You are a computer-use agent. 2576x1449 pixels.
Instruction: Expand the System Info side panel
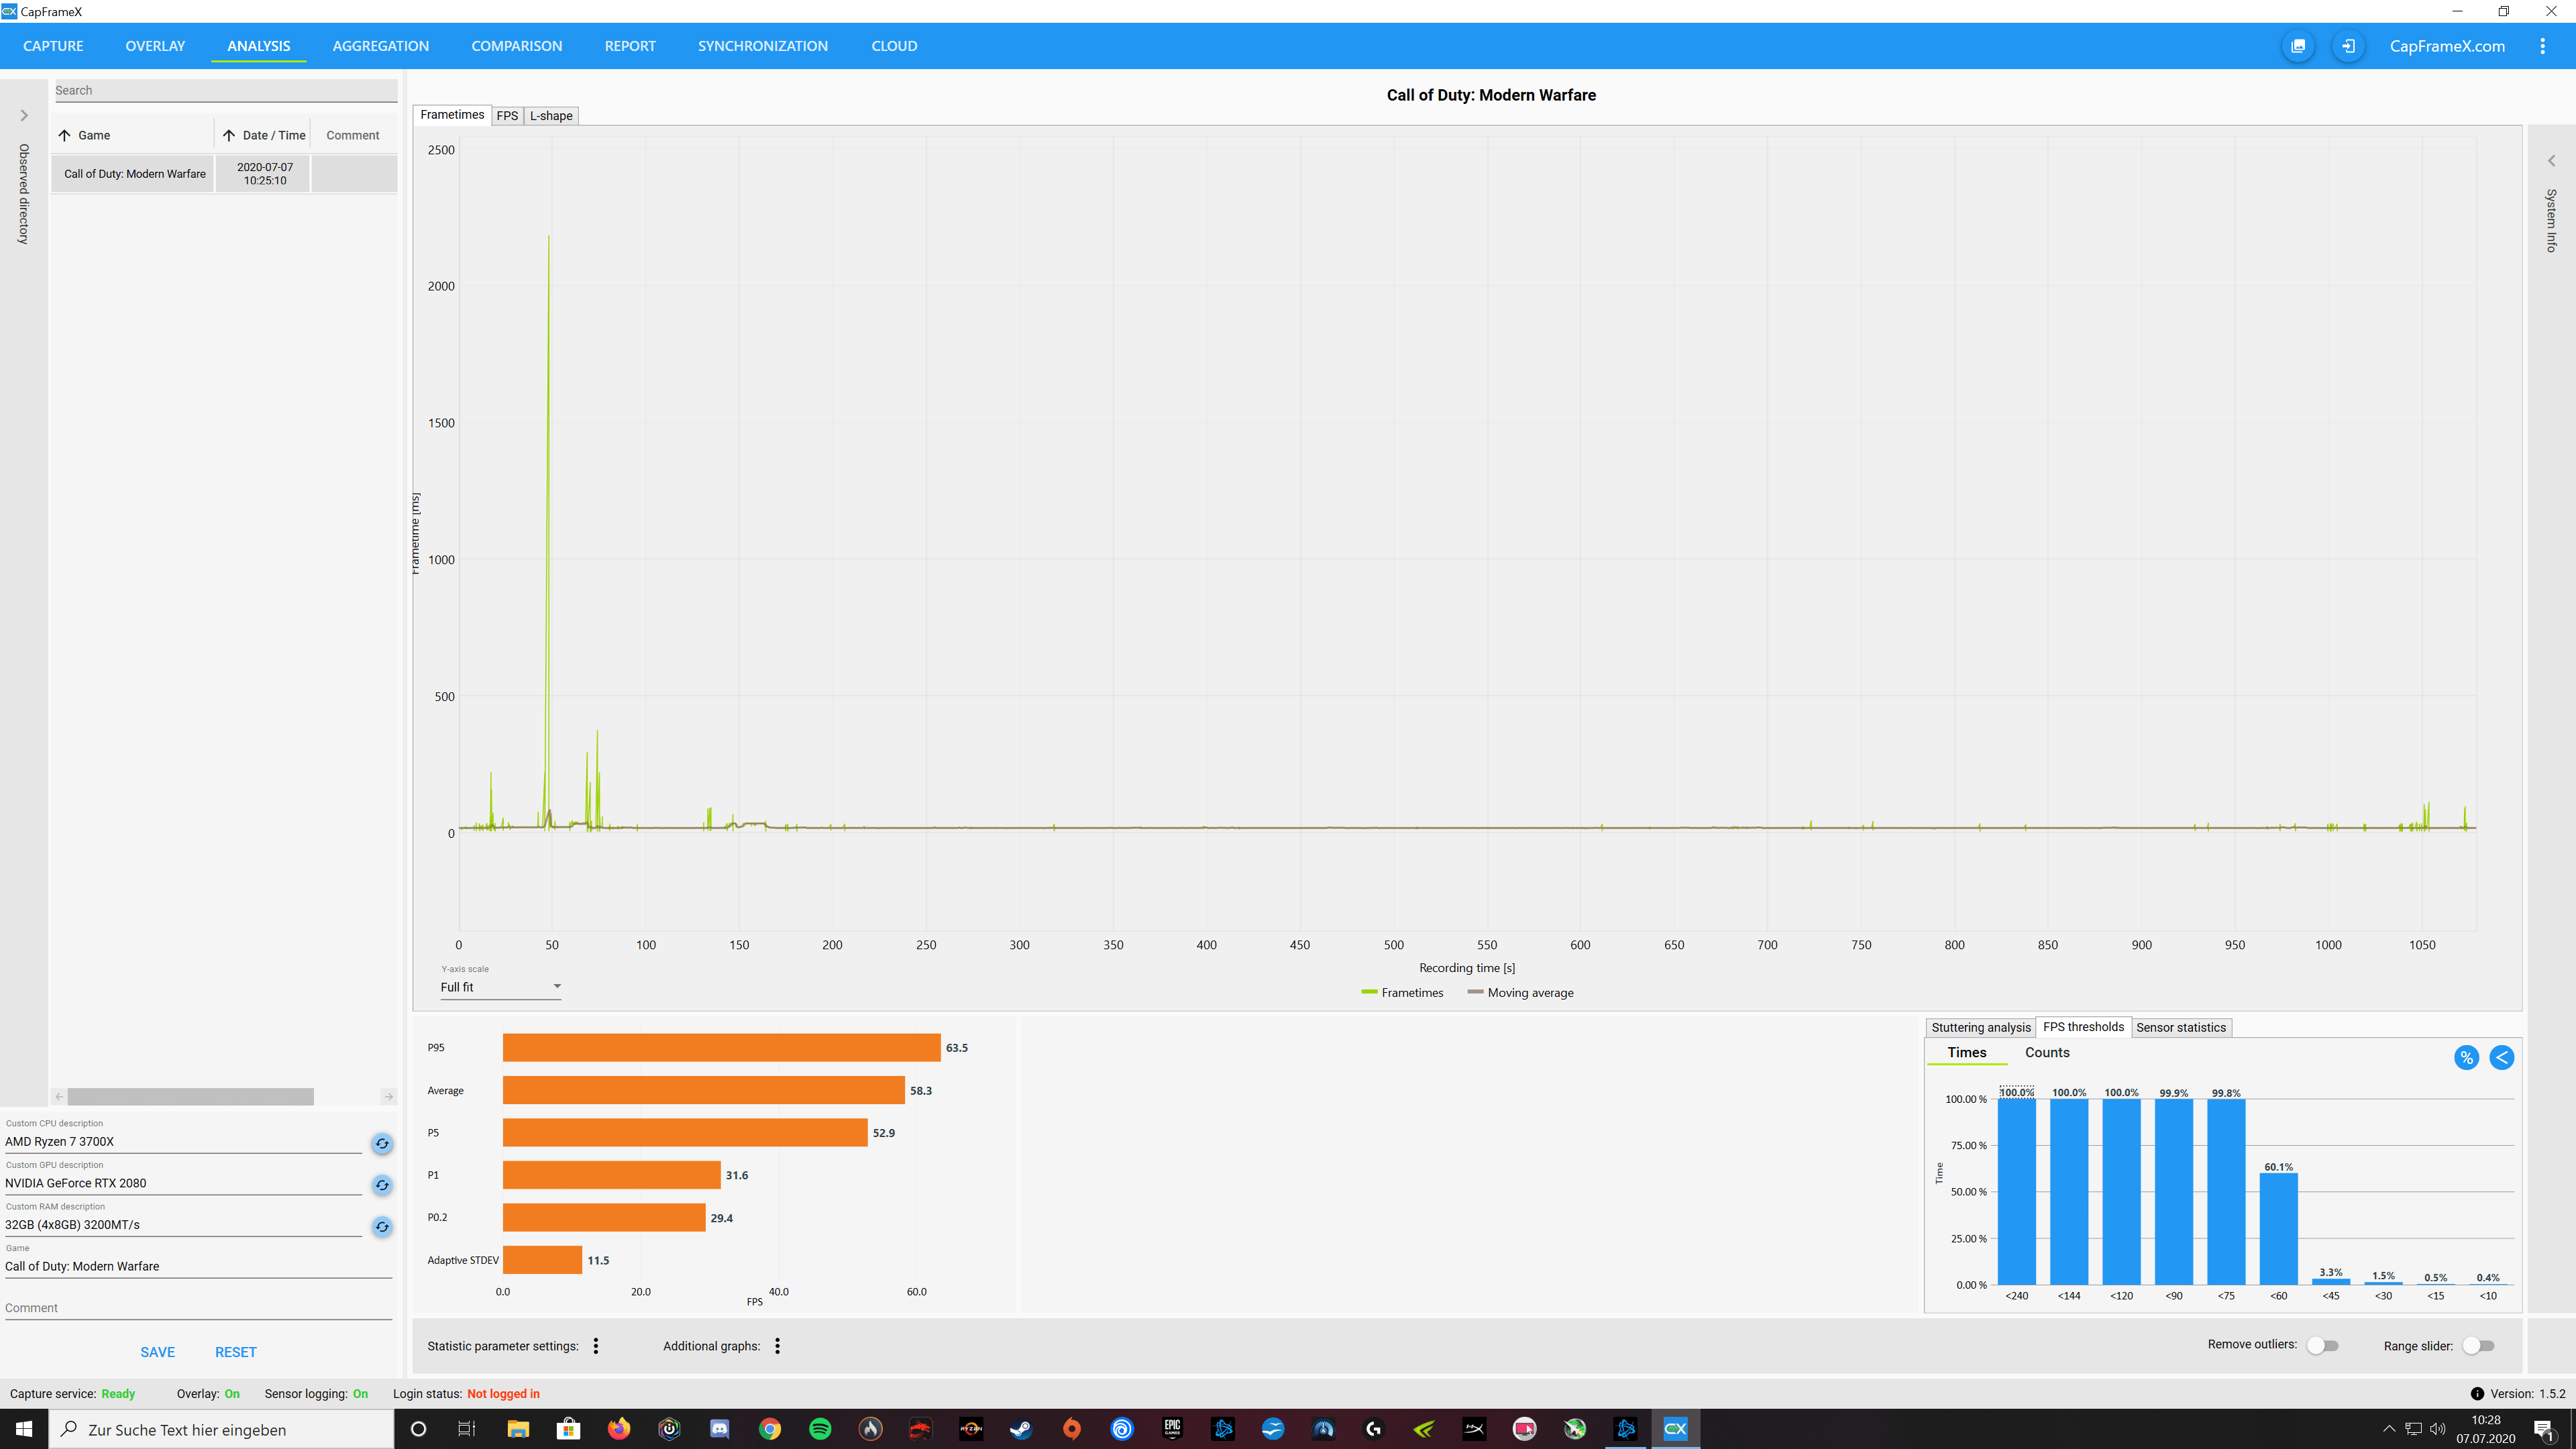pyautogui.click(x=2551, y=161)
